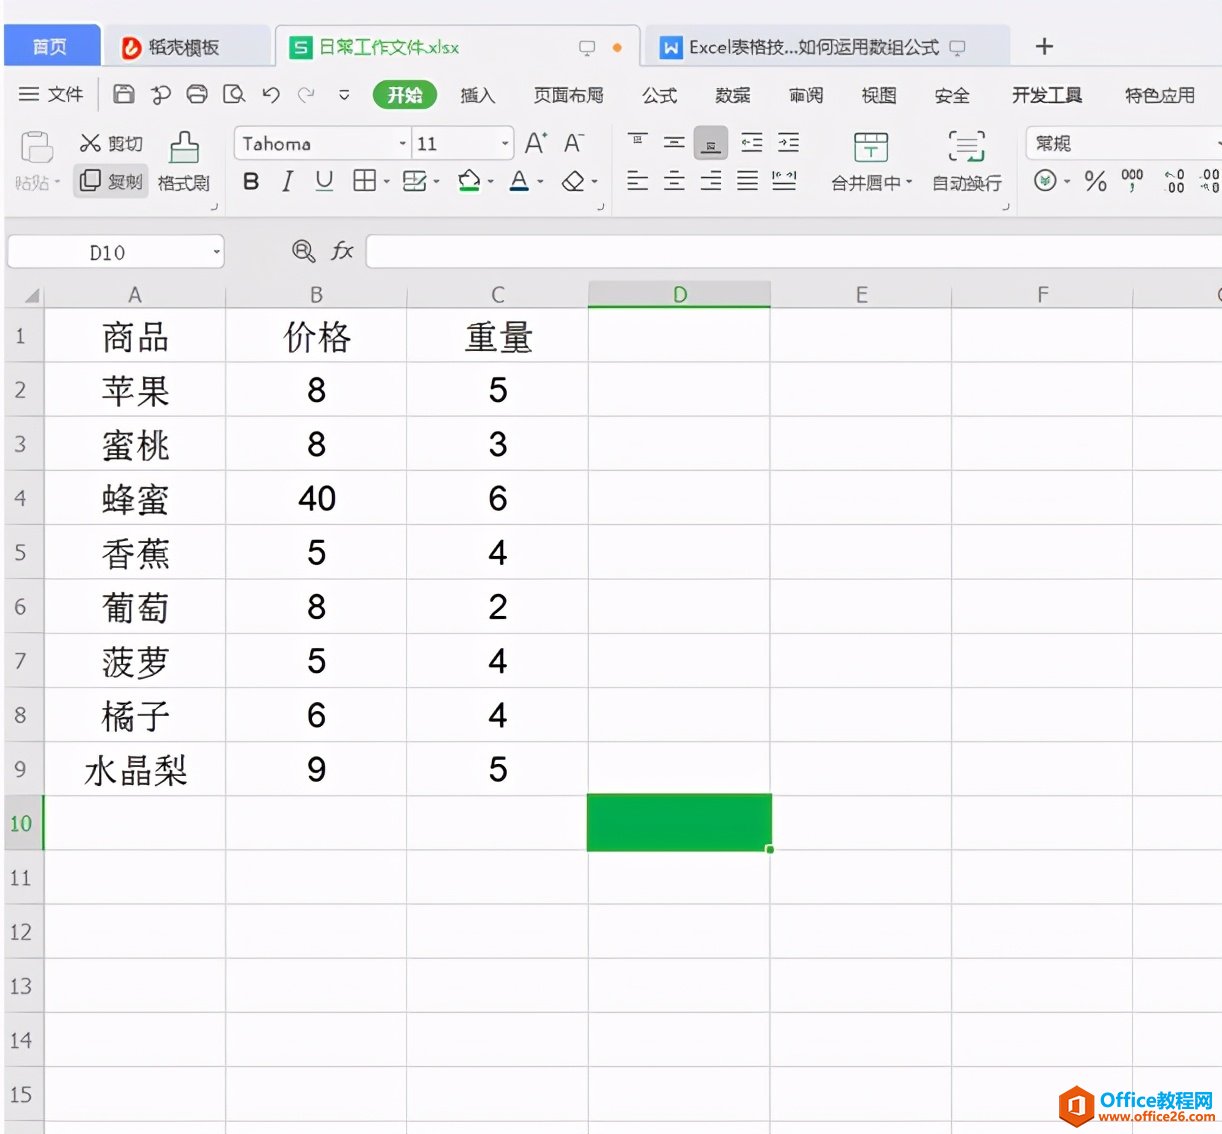Open the Insert (插入) ribbon tab
This screenshot has height=1134, width=1222.
point(478,95)
